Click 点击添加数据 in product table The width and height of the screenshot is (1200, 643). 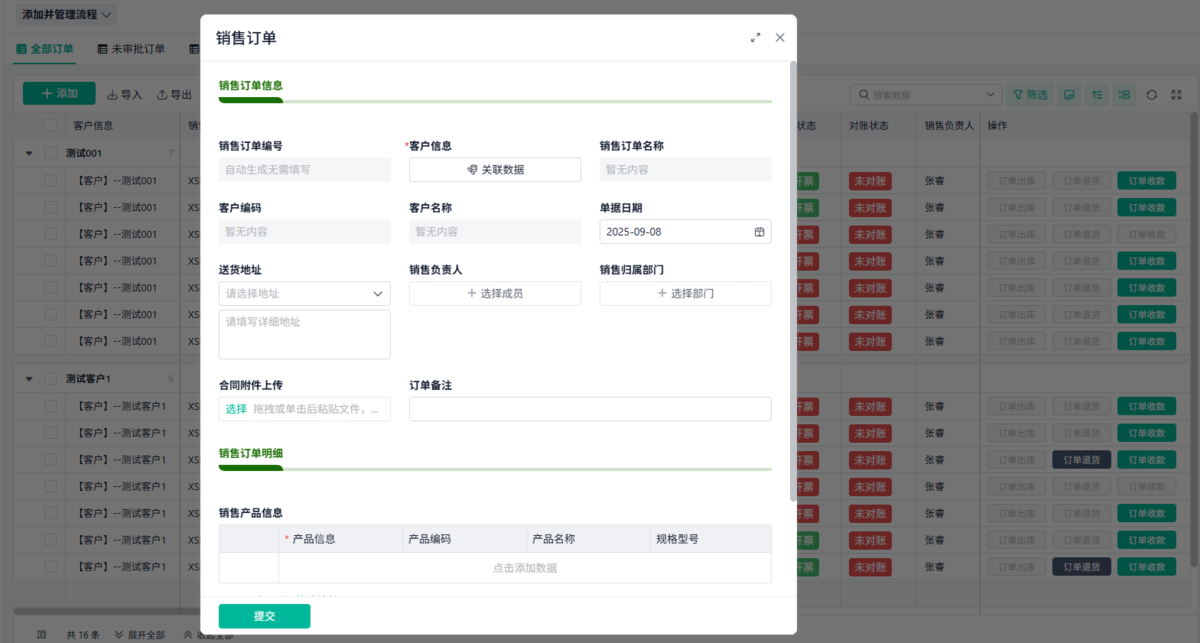click(525, 568)
